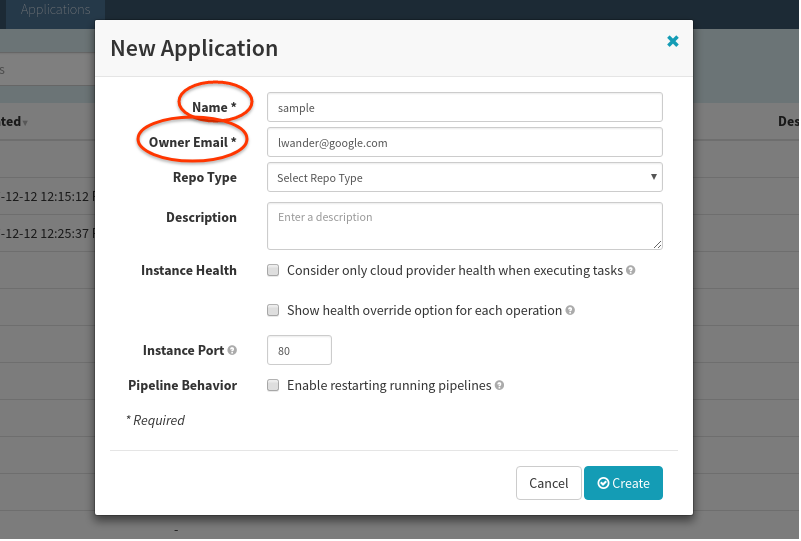Image resolution: width=801 pixels, height=541 pixels.
Task: Click help icon beside cloud provider health option
Action: point(631,271)
